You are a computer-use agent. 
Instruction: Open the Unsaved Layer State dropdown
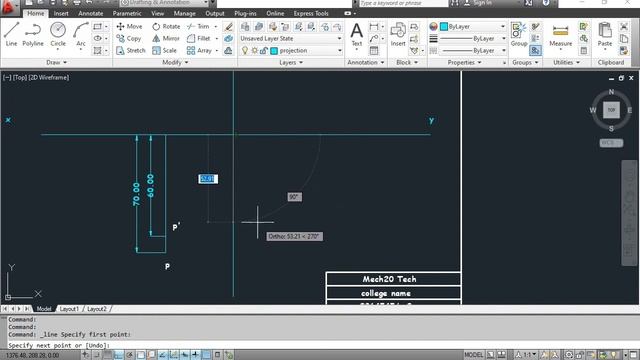pyautogui.click(x=291, y=38)
